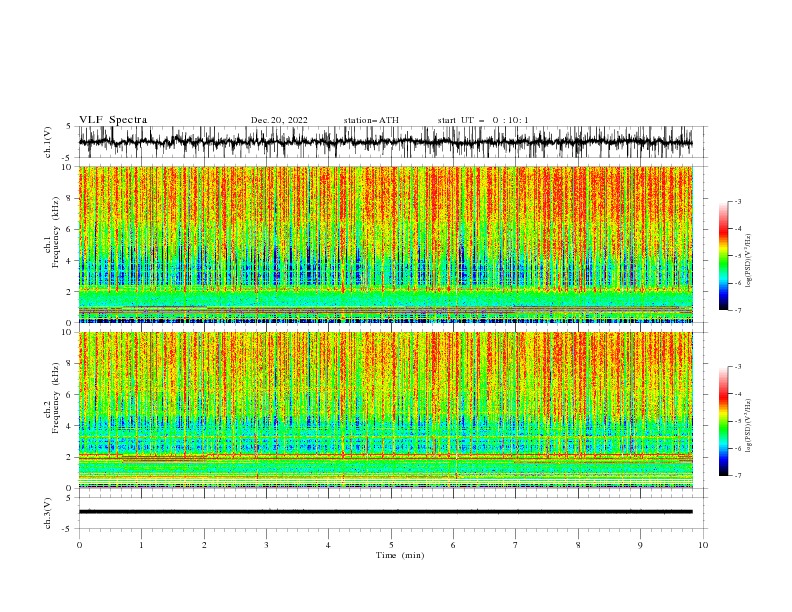Click the "VLF Spectra" title text

[x=113, y=120]
